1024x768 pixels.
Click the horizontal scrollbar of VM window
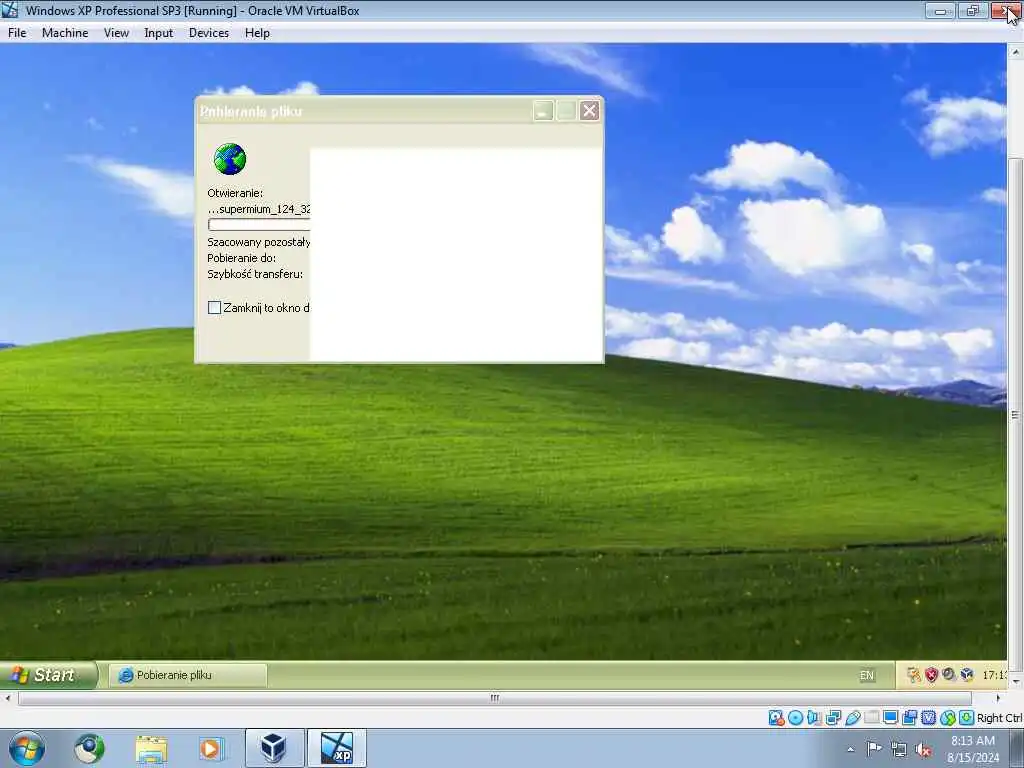pos(494,698)
